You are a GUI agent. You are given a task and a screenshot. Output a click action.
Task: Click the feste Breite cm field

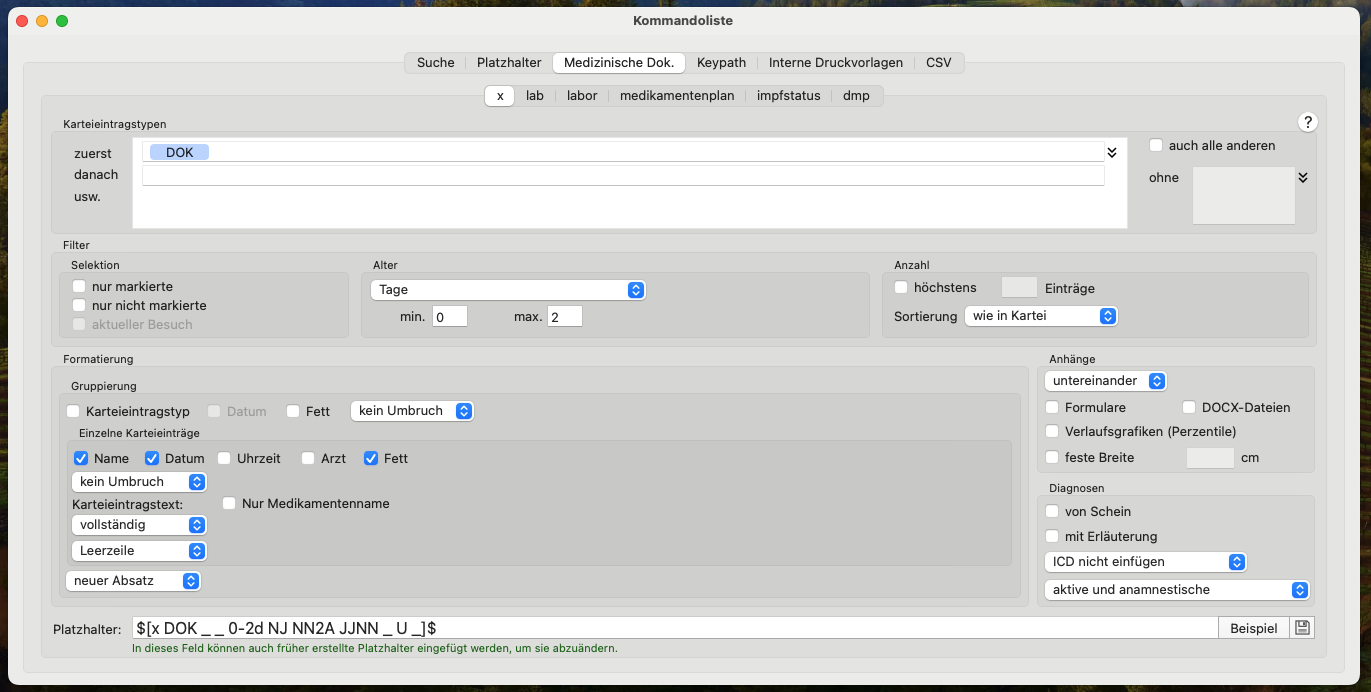pos(1210,457)
